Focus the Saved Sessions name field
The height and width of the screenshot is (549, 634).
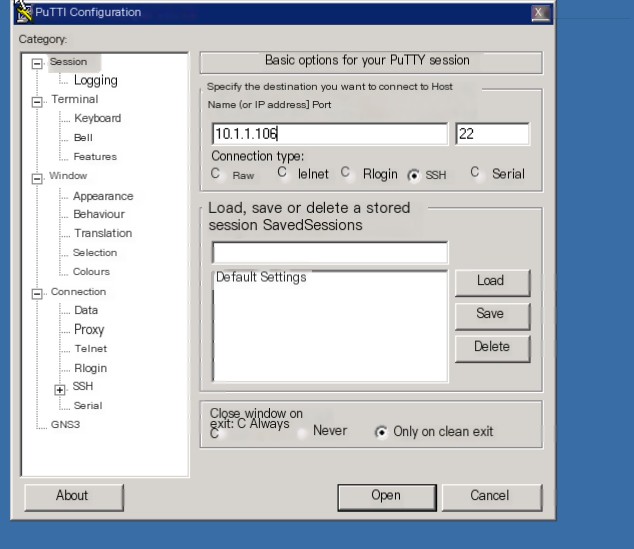point(330,253)
